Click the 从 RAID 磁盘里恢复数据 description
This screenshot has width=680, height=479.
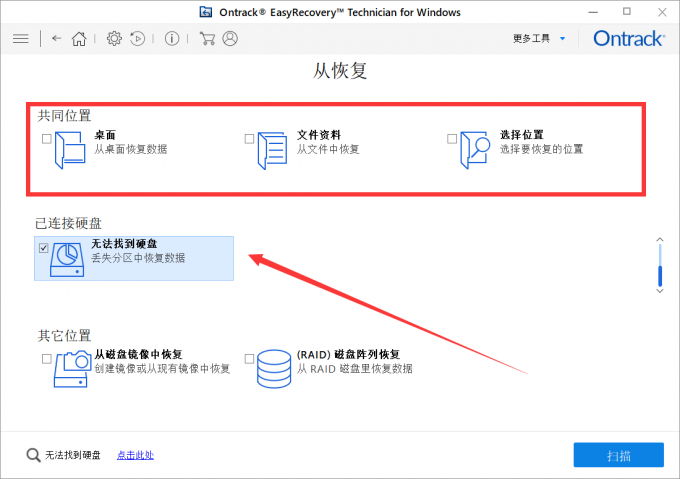tap(355, 369)
